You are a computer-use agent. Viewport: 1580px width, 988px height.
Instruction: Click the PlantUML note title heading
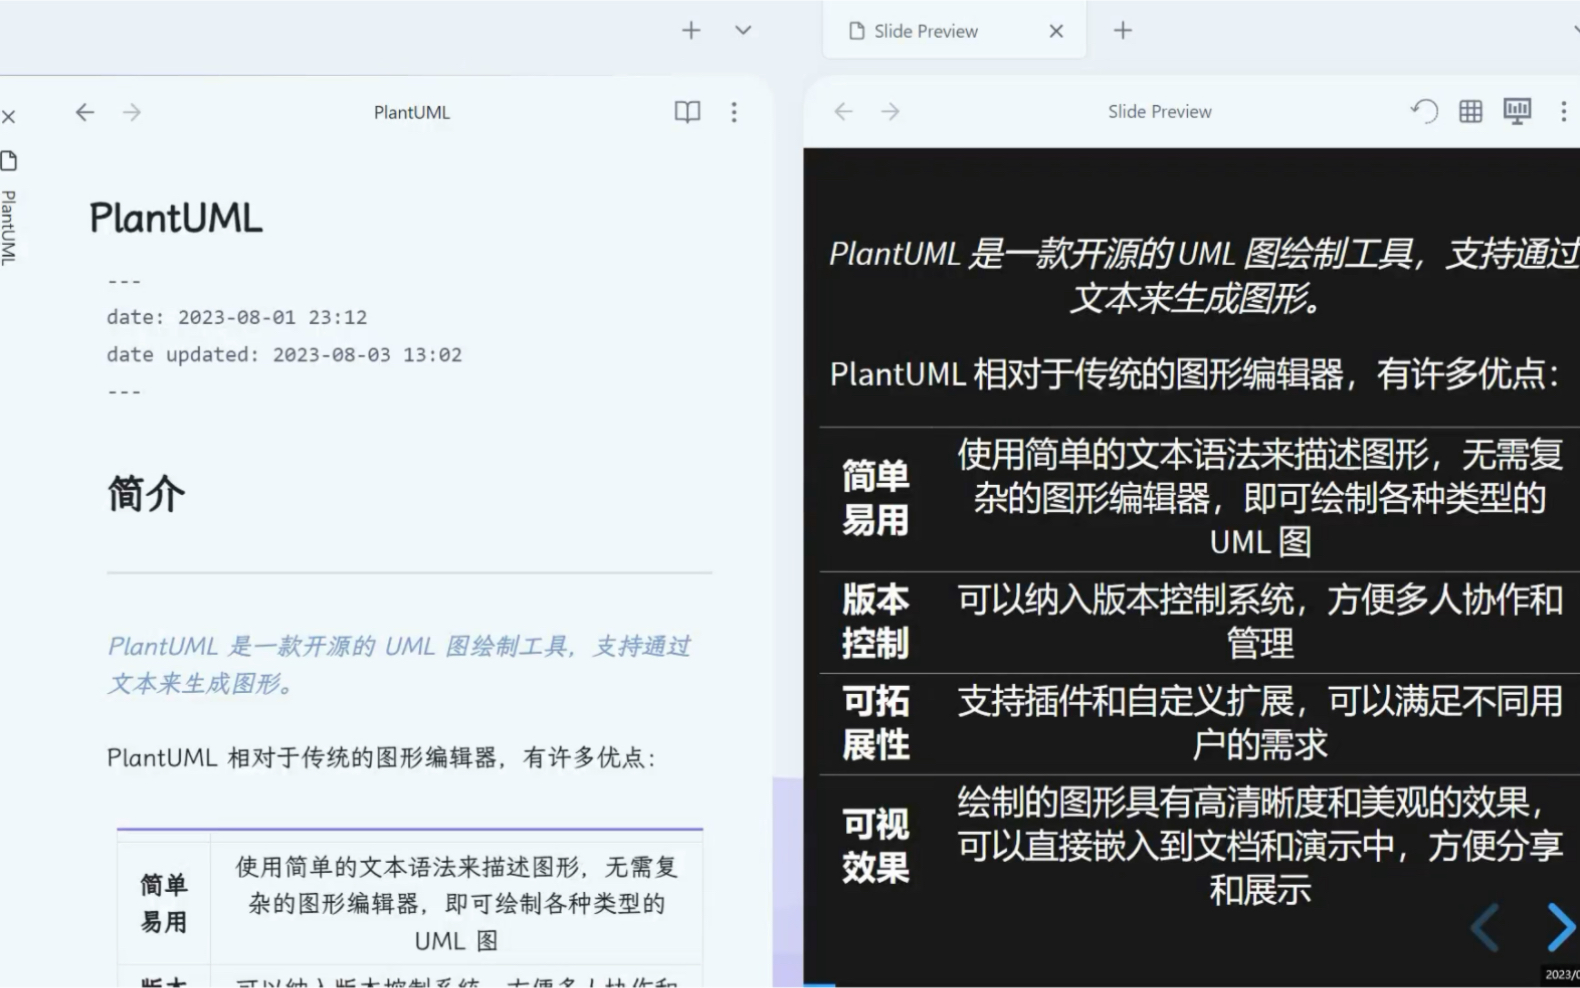[176, 218]
